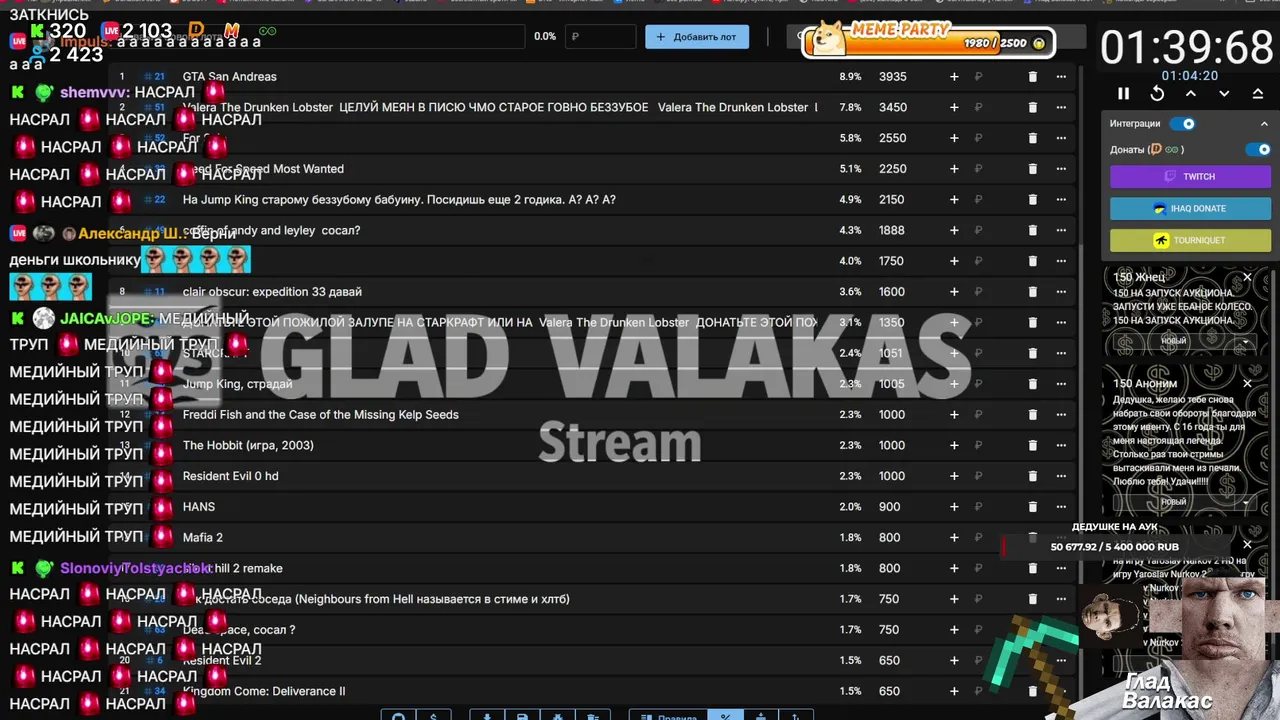Add amount to coffin of andy and leyley
The width and height of the screenshot is (1280, 720).
pyautogui.click(x=954, y=230)
